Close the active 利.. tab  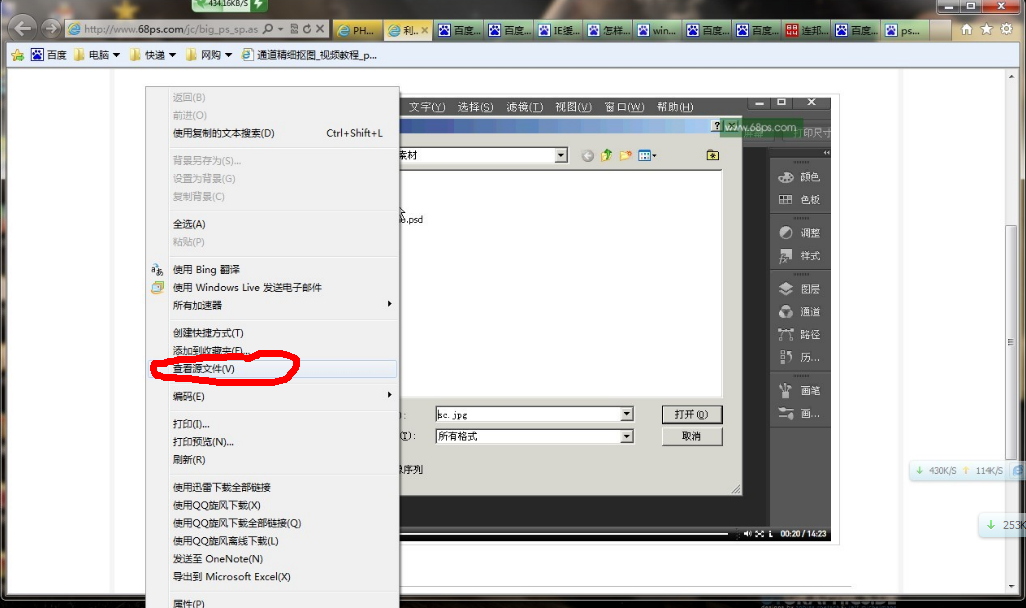click(x=424, y=30)
